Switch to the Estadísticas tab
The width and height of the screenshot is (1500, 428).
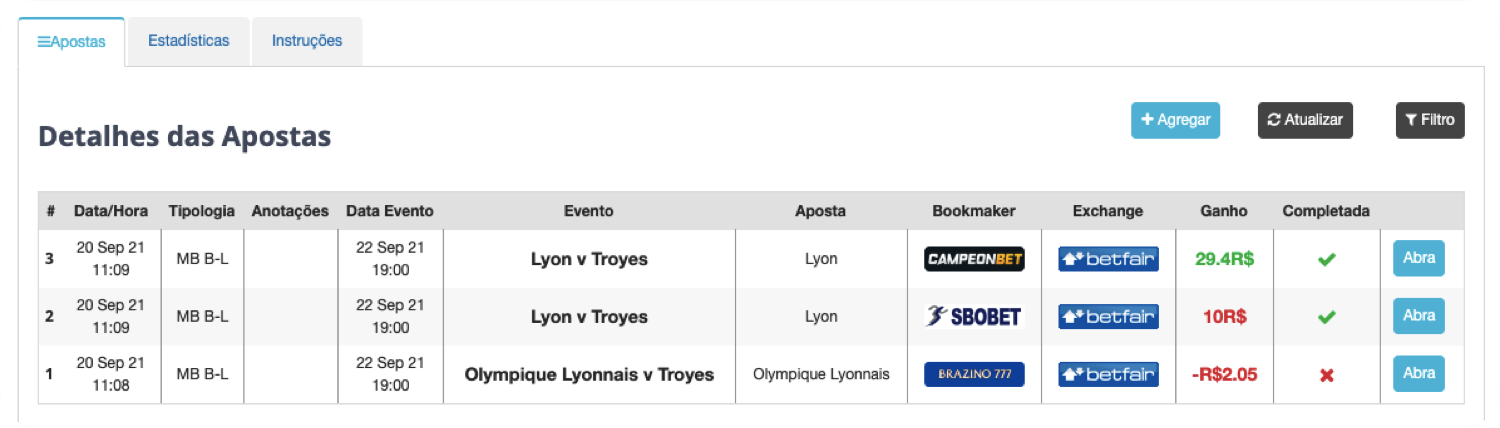coord(189,41)
